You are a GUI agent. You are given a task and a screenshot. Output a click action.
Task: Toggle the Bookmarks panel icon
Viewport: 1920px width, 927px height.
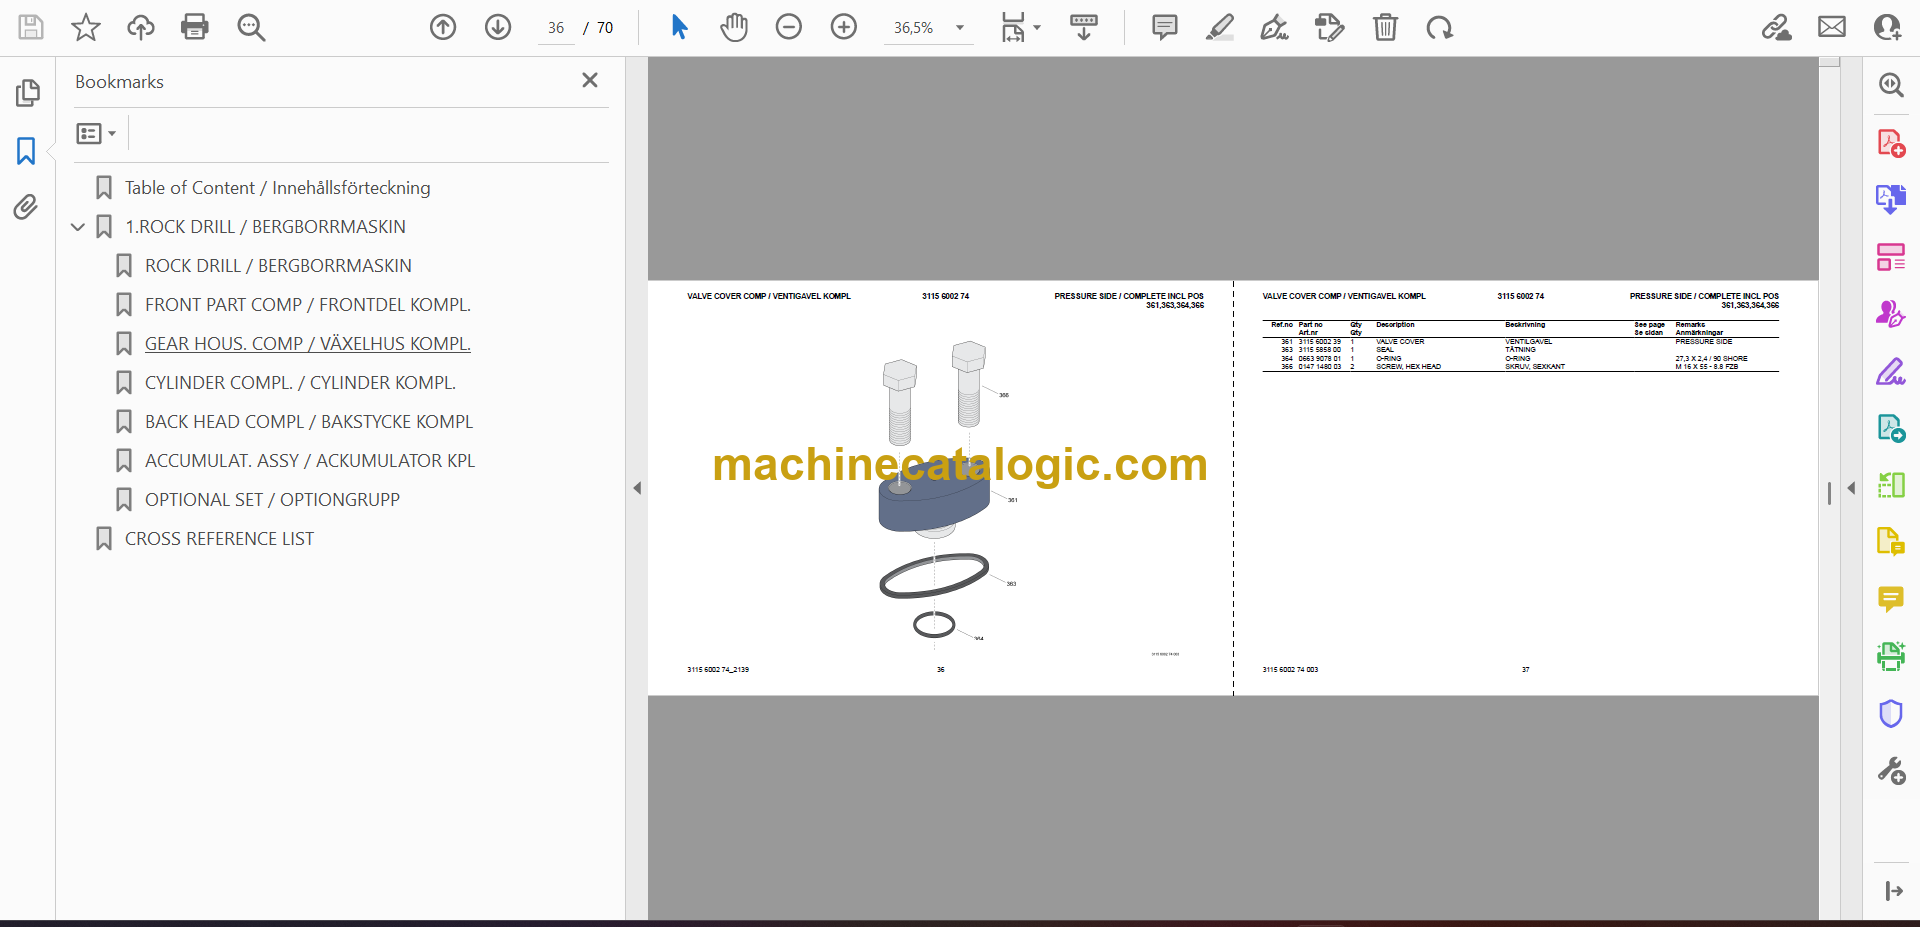(x=26, y=151)
